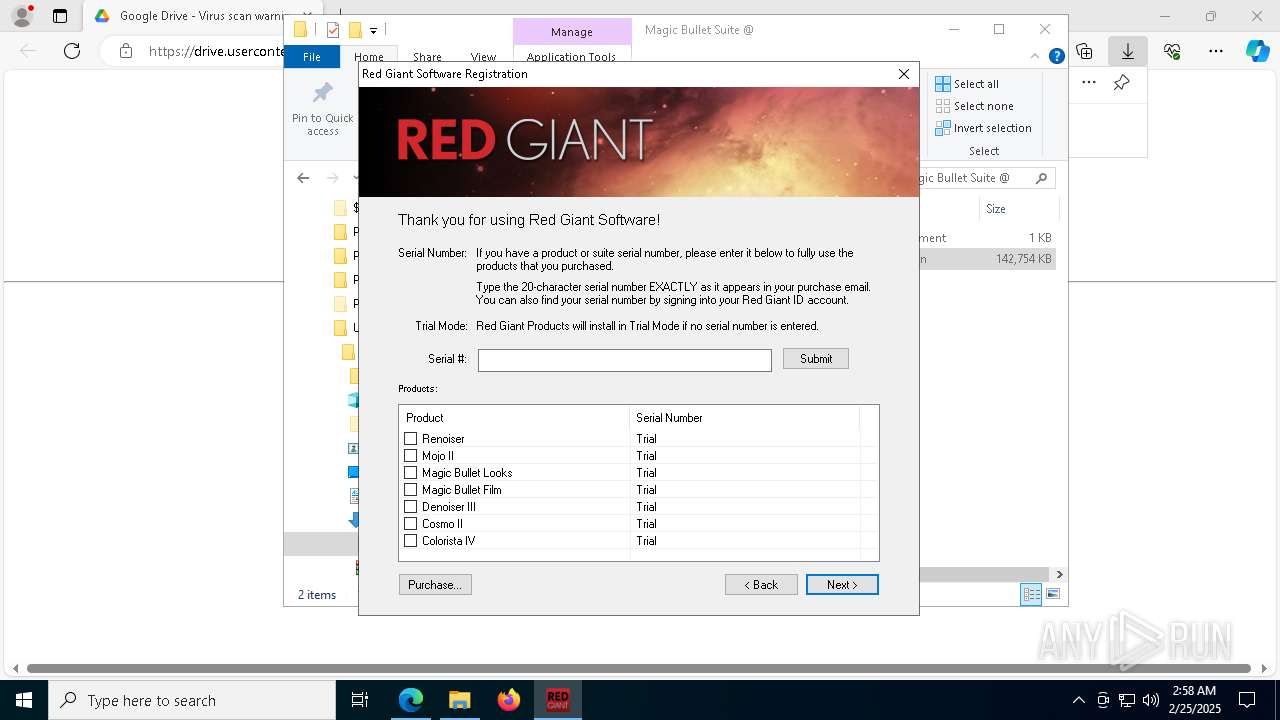Click the Product column header
The image size is (1280, 720).
(x=514, y=418)
